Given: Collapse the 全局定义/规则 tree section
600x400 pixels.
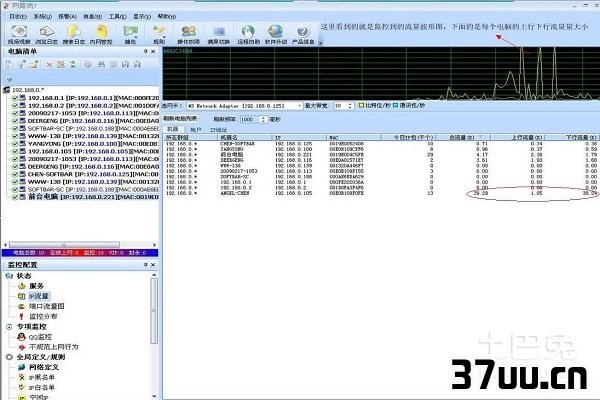Looking at the screenshot, I should (x=9, y=357).
